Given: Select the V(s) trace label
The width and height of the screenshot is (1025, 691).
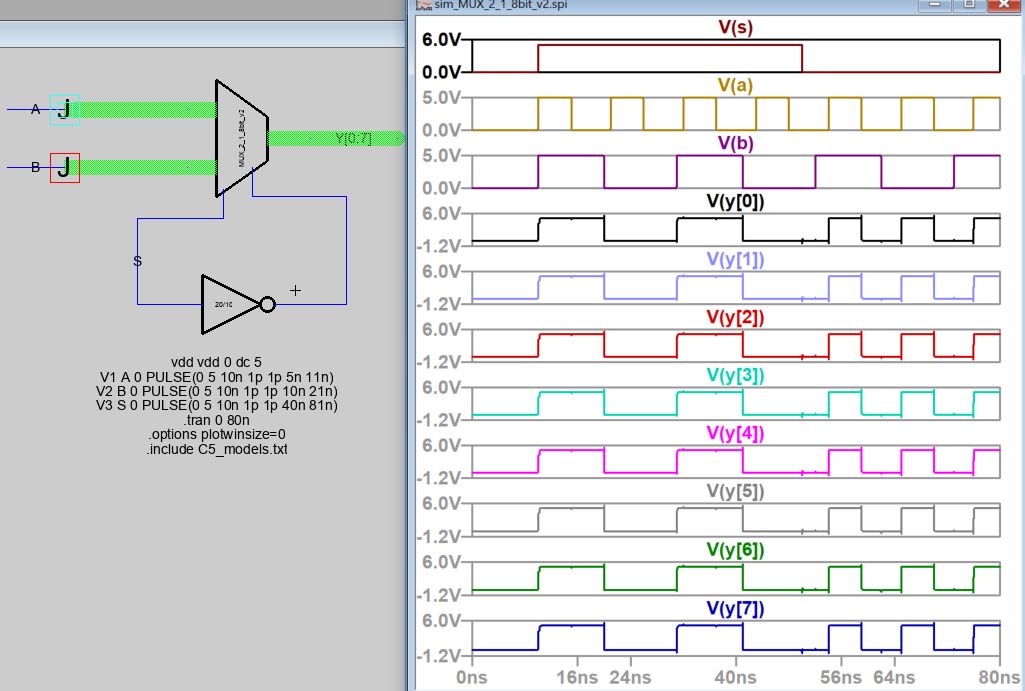Looking at the screenshot, I should pyautogui.click(x=735, y=28).
